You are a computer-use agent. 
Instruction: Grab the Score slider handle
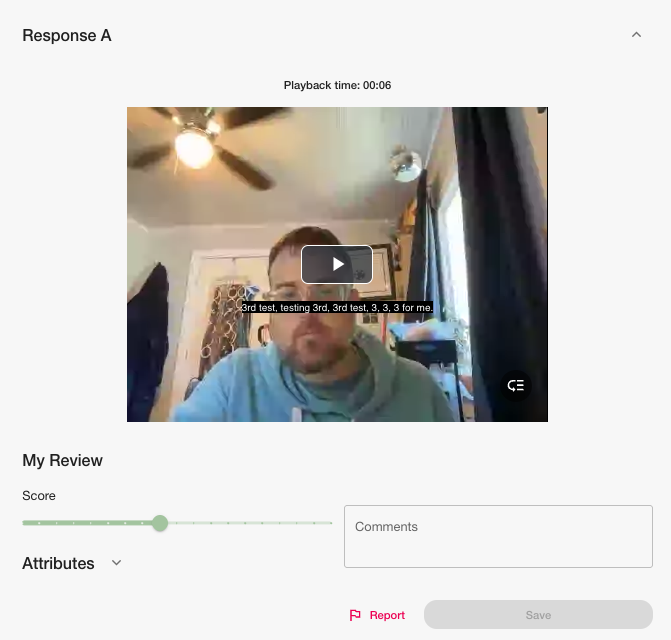pos(160,523)
